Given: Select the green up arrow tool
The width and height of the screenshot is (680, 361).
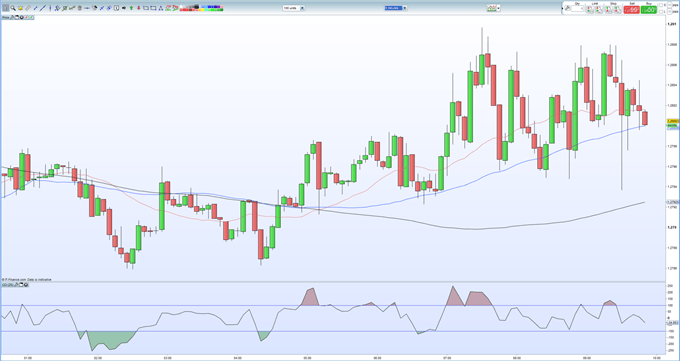Looking at the screenshot, I should pyautogui.click(x=131, y=8).
